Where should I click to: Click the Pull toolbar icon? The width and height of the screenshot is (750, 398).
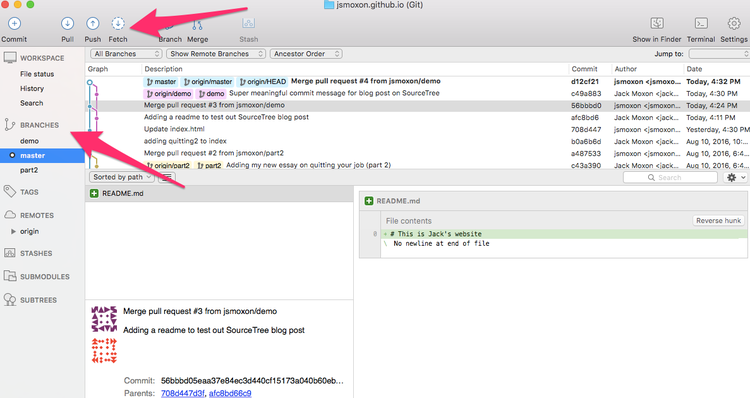point(67,23)
